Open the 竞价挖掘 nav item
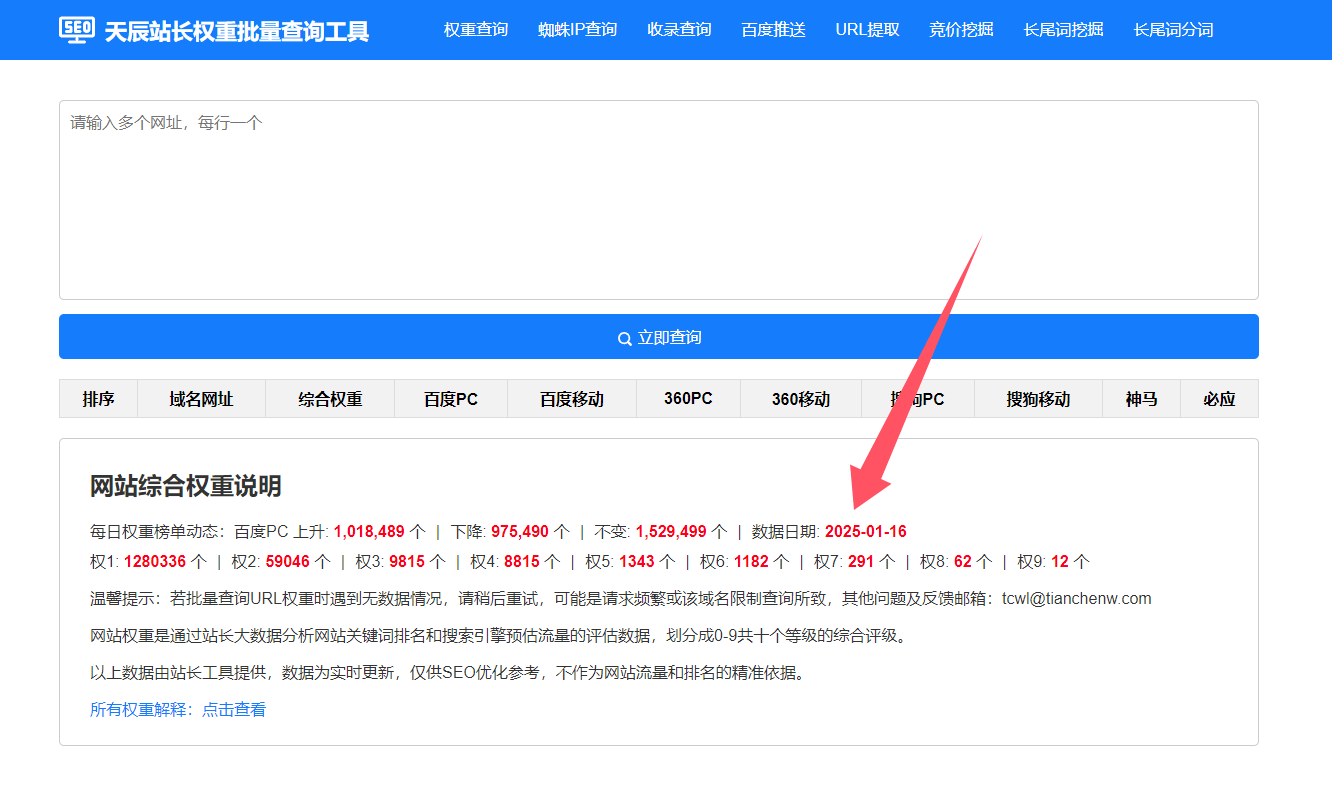Image resolution: width=1332 pixels, height=809 pixels. (x=961, y=30)
